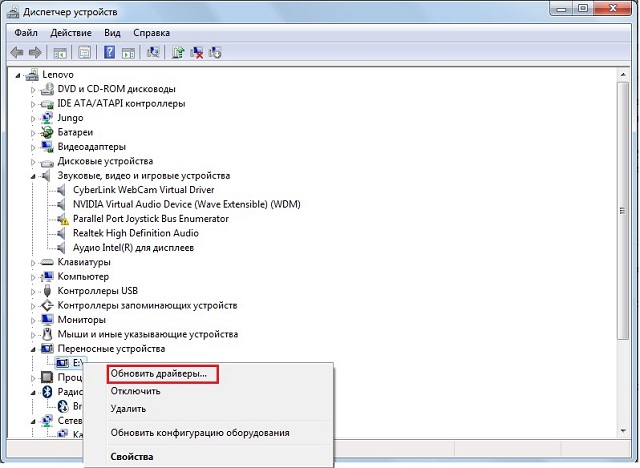640x468 pixels.
Task: Select Realtek High Definition Audio device
Action: [133, 233]
